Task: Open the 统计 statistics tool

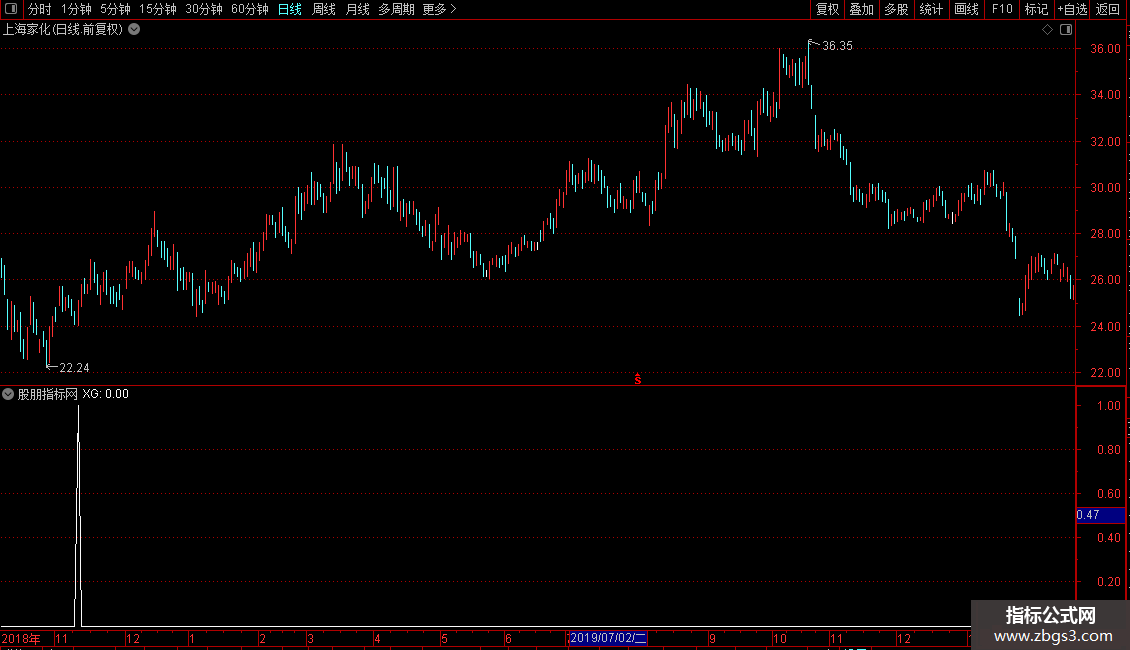Action: click(931, 9)
